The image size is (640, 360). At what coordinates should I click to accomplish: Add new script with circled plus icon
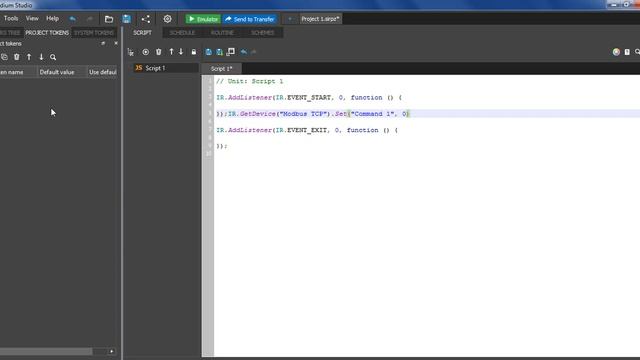(146, 52)
